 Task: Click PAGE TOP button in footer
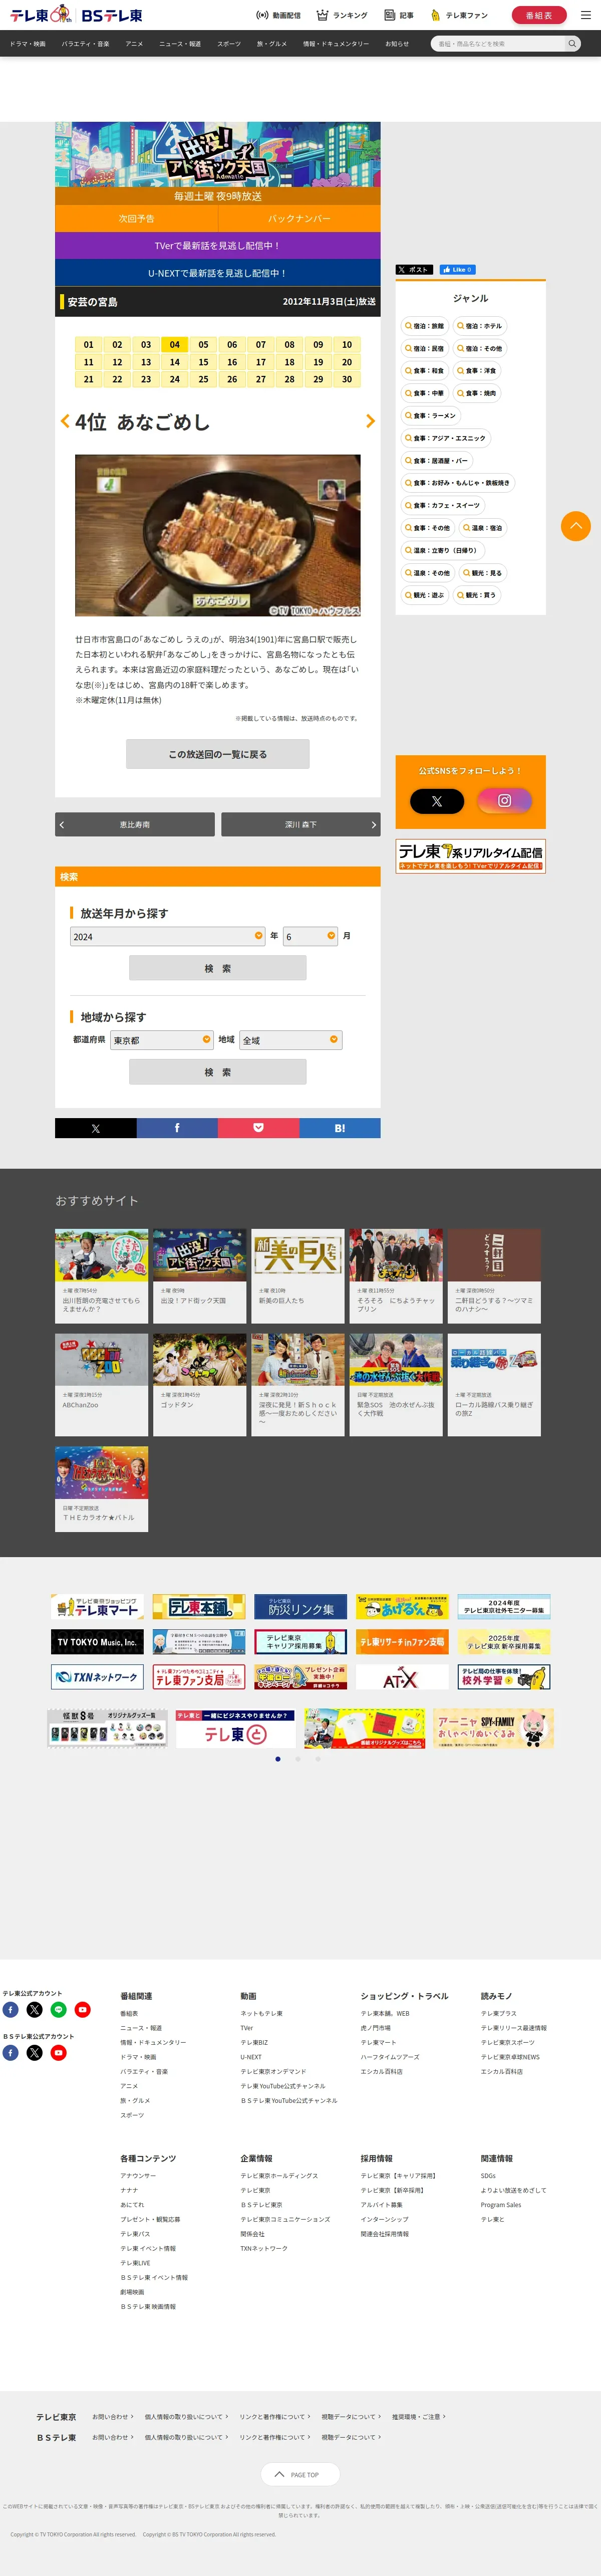pos(300,2474)
